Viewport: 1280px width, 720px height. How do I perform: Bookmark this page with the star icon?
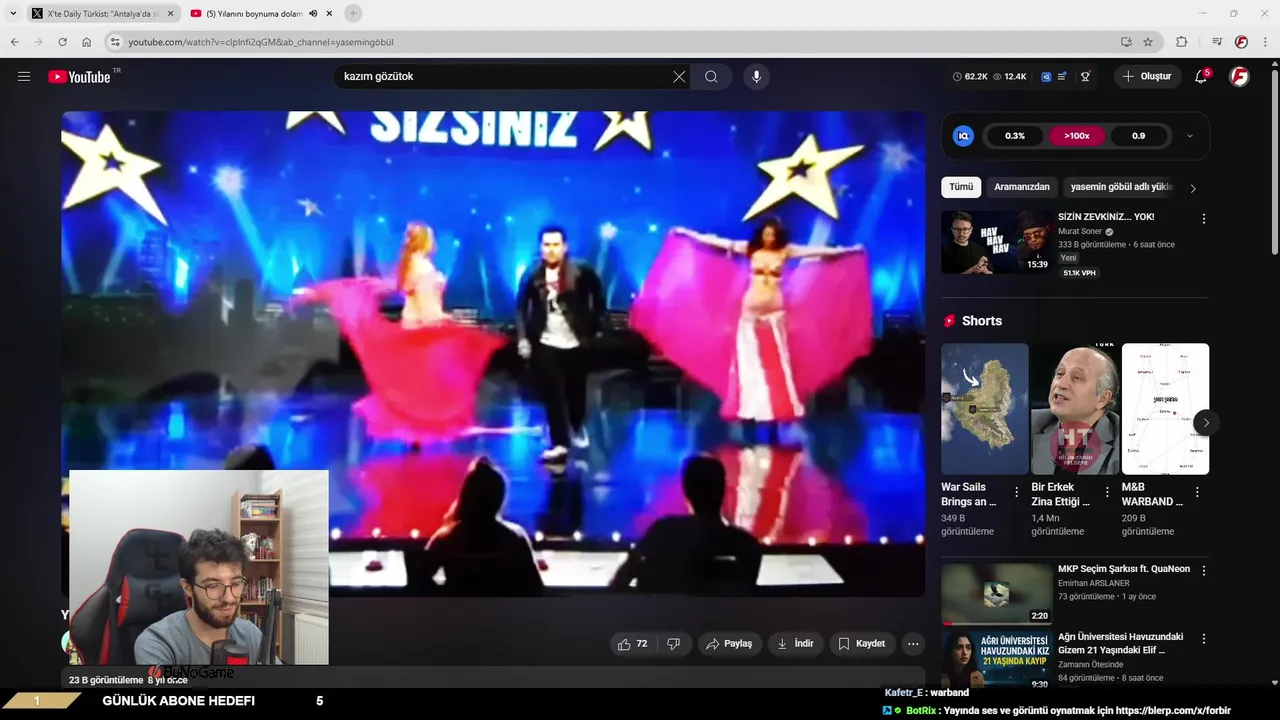pos(1148,42)
